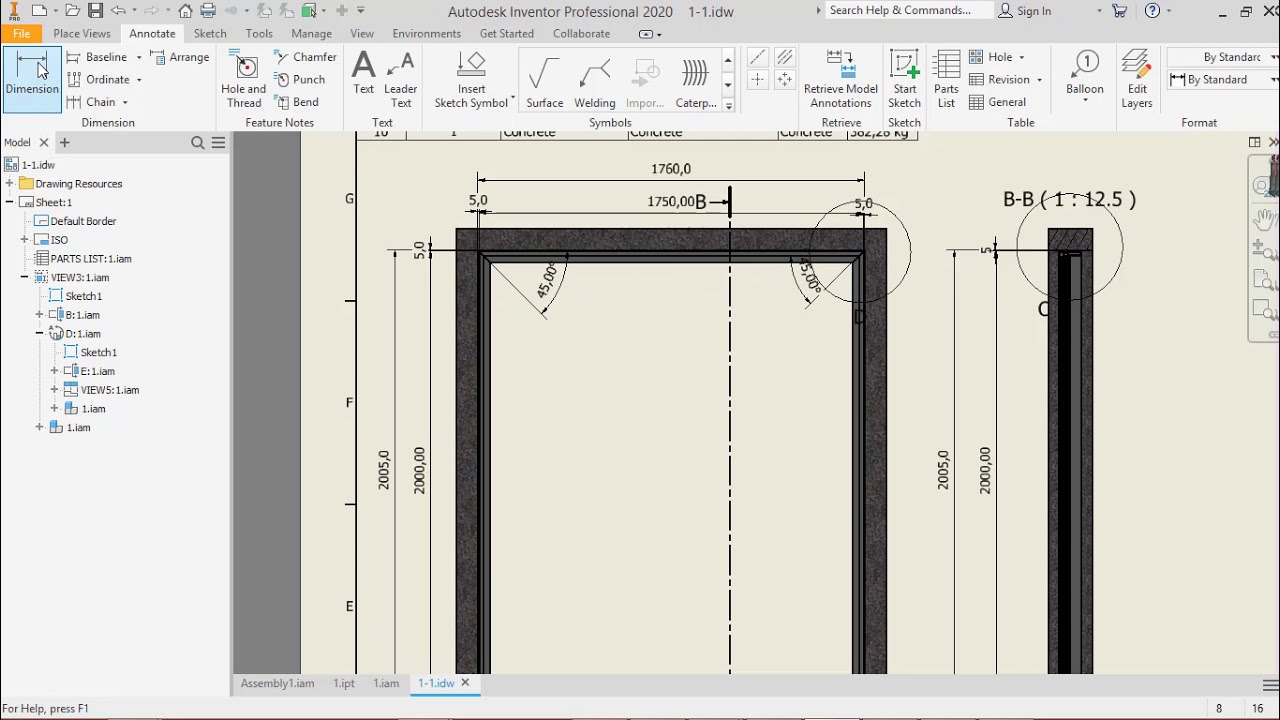
Task: Expand the Drawing Resources folder
Action: [9, 184]
